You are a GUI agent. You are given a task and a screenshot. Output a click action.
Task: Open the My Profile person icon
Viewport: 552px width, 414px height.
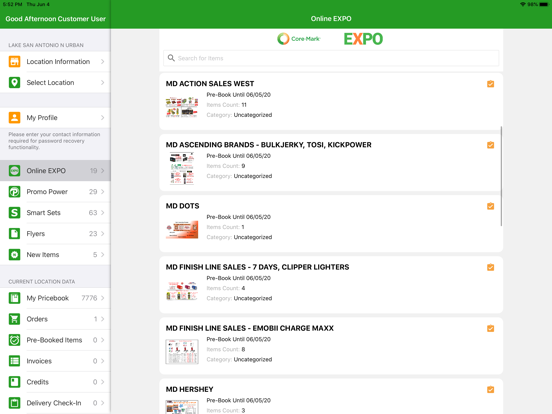click(x=14, y=118)
